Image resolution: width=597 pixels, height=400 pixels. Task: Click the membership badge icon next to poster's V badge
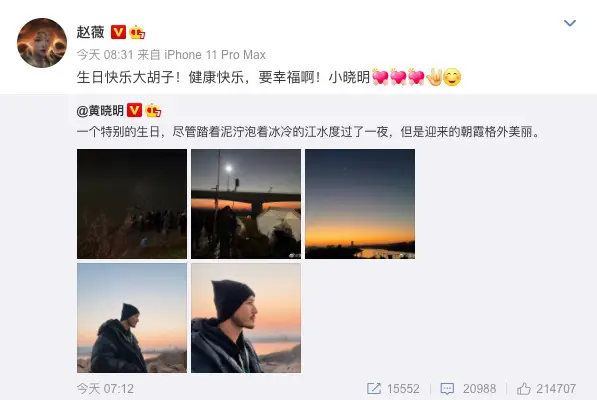click(x=137, y=32)
